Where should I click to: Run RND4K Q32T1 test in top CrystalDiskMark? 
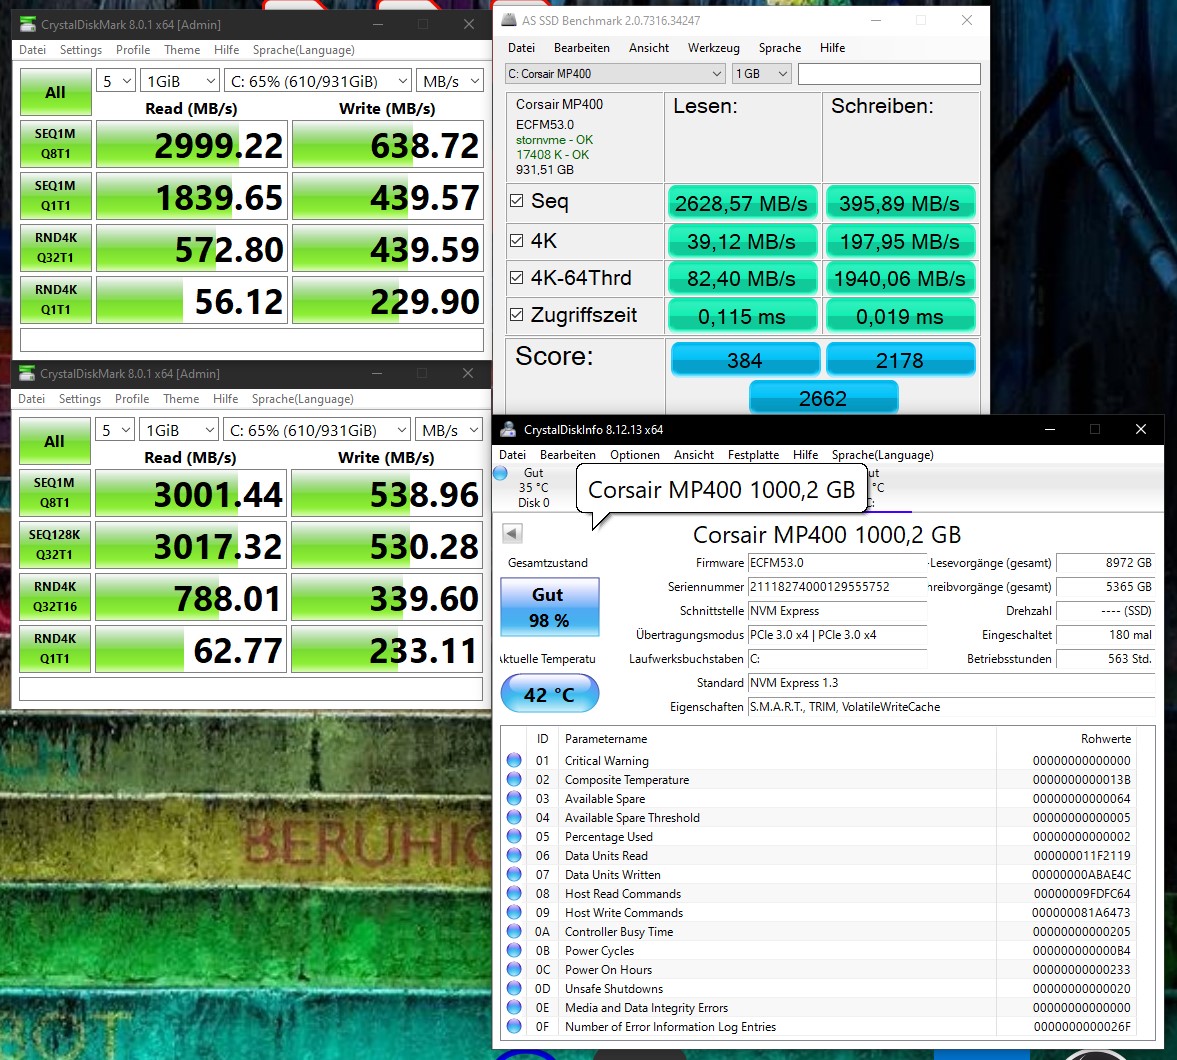[56, 247]
